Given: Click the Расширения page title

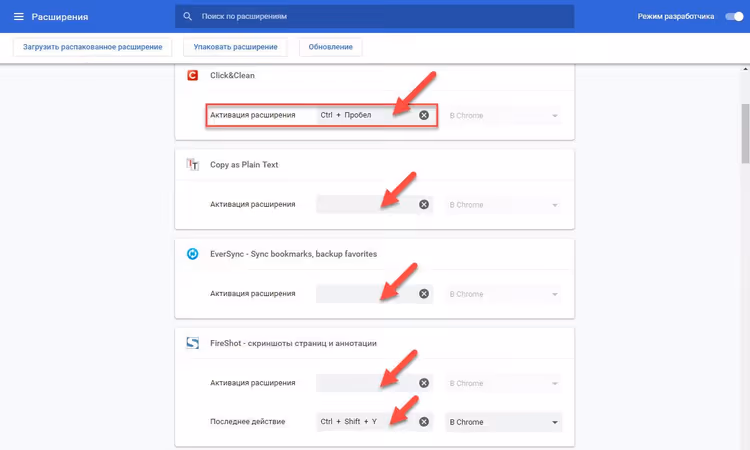Looking at the screenshot, I should click(60, 17).
